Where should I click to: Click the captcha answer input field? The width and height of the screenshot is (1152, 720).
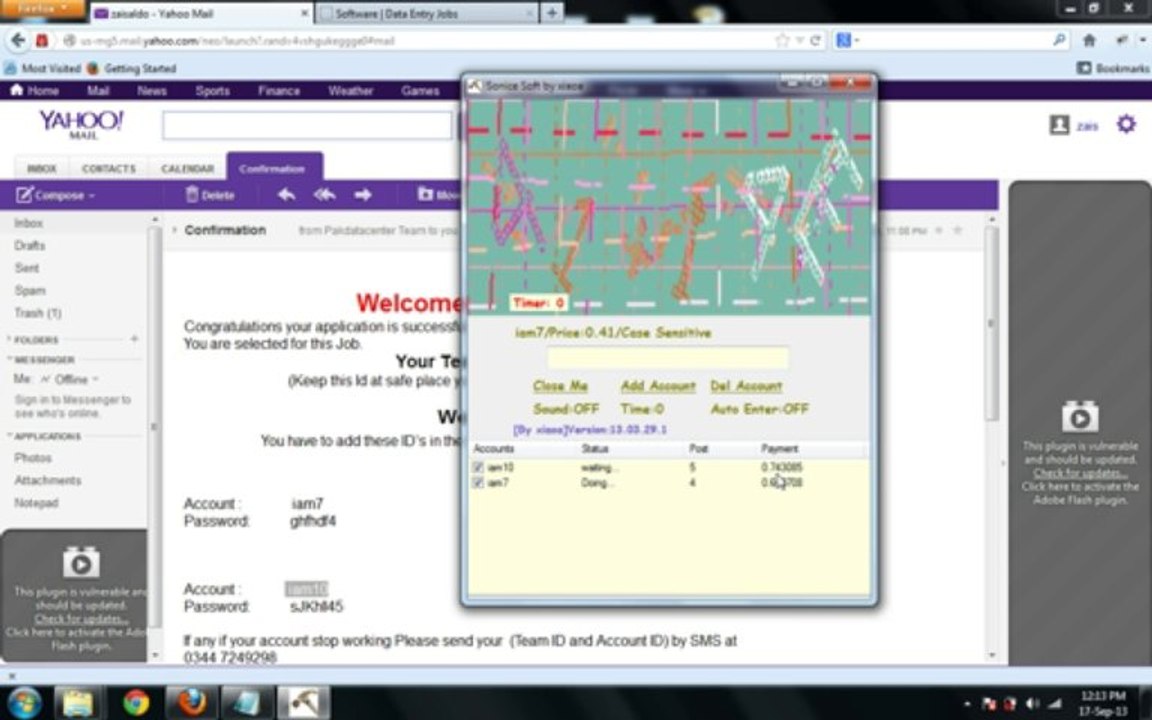(x=667, y=358)
